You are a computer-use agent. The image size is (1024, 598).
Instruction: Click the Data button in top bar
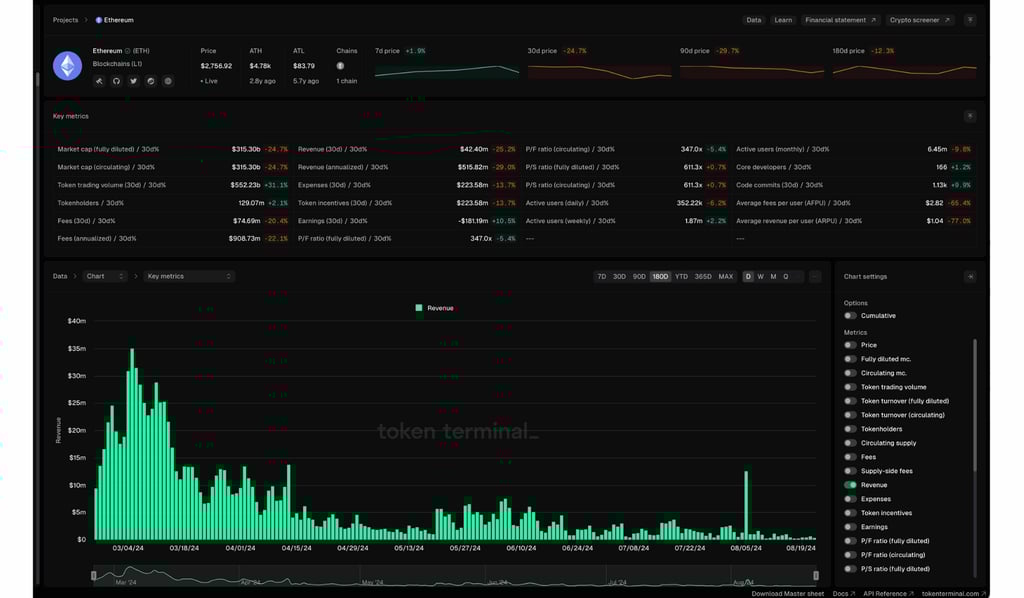pyautogui.click(x=754, y=20)
